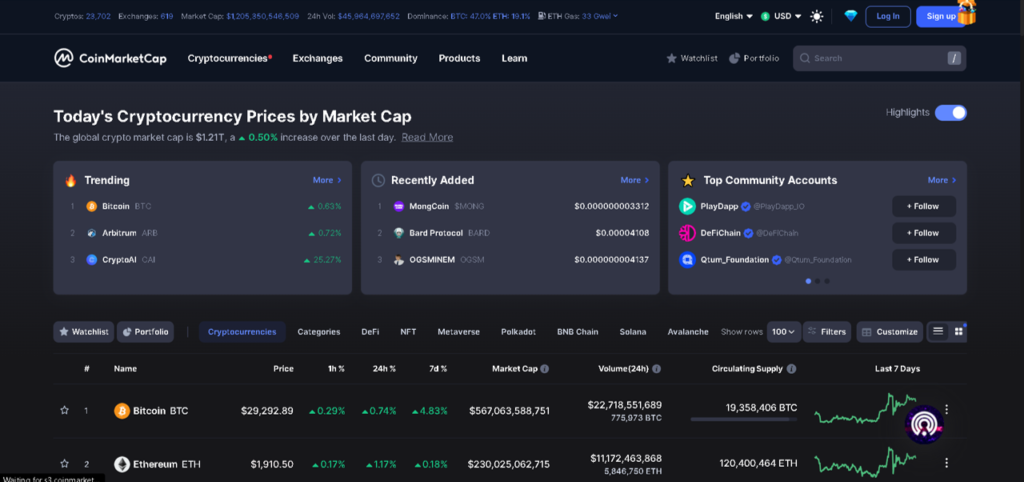Viewport: 1024px width, 482px height.
Task: Open the Filters button
Action: [827, 332]
